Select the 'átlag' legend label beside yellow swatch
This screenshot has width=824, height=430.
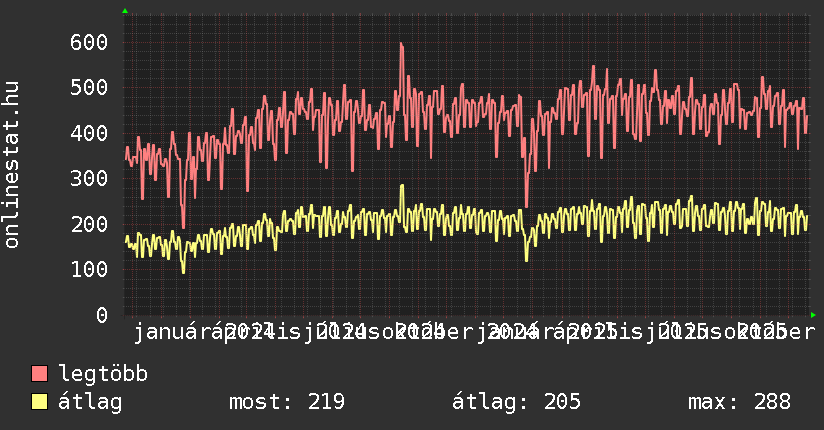click(x=90, y=402)
